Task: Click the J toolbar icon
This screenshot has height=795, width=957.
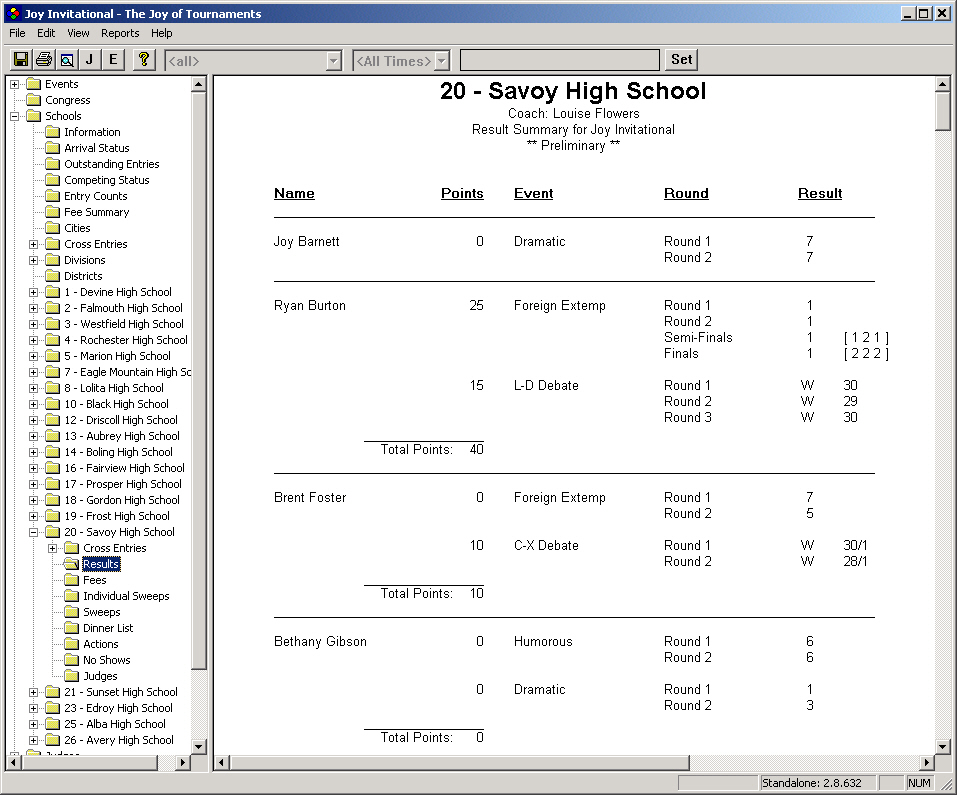Action: coord(89,59)
